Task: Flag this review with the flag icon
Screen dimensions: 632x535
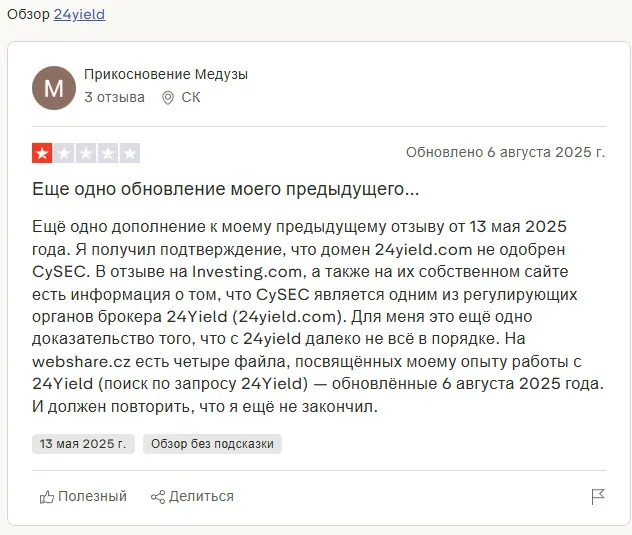Action: coord(598,497)
